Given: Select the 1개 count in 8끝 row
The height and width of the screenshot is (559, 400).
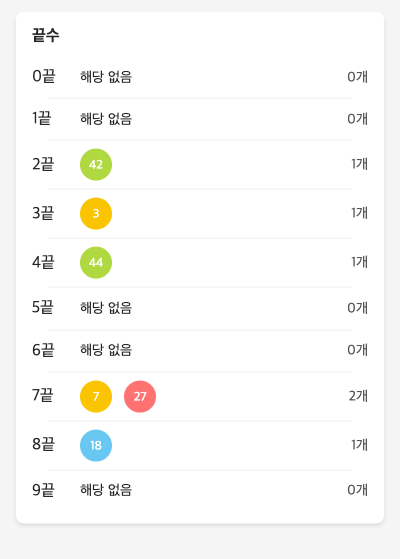Looking at the screenshot, I should coord(359,445).
